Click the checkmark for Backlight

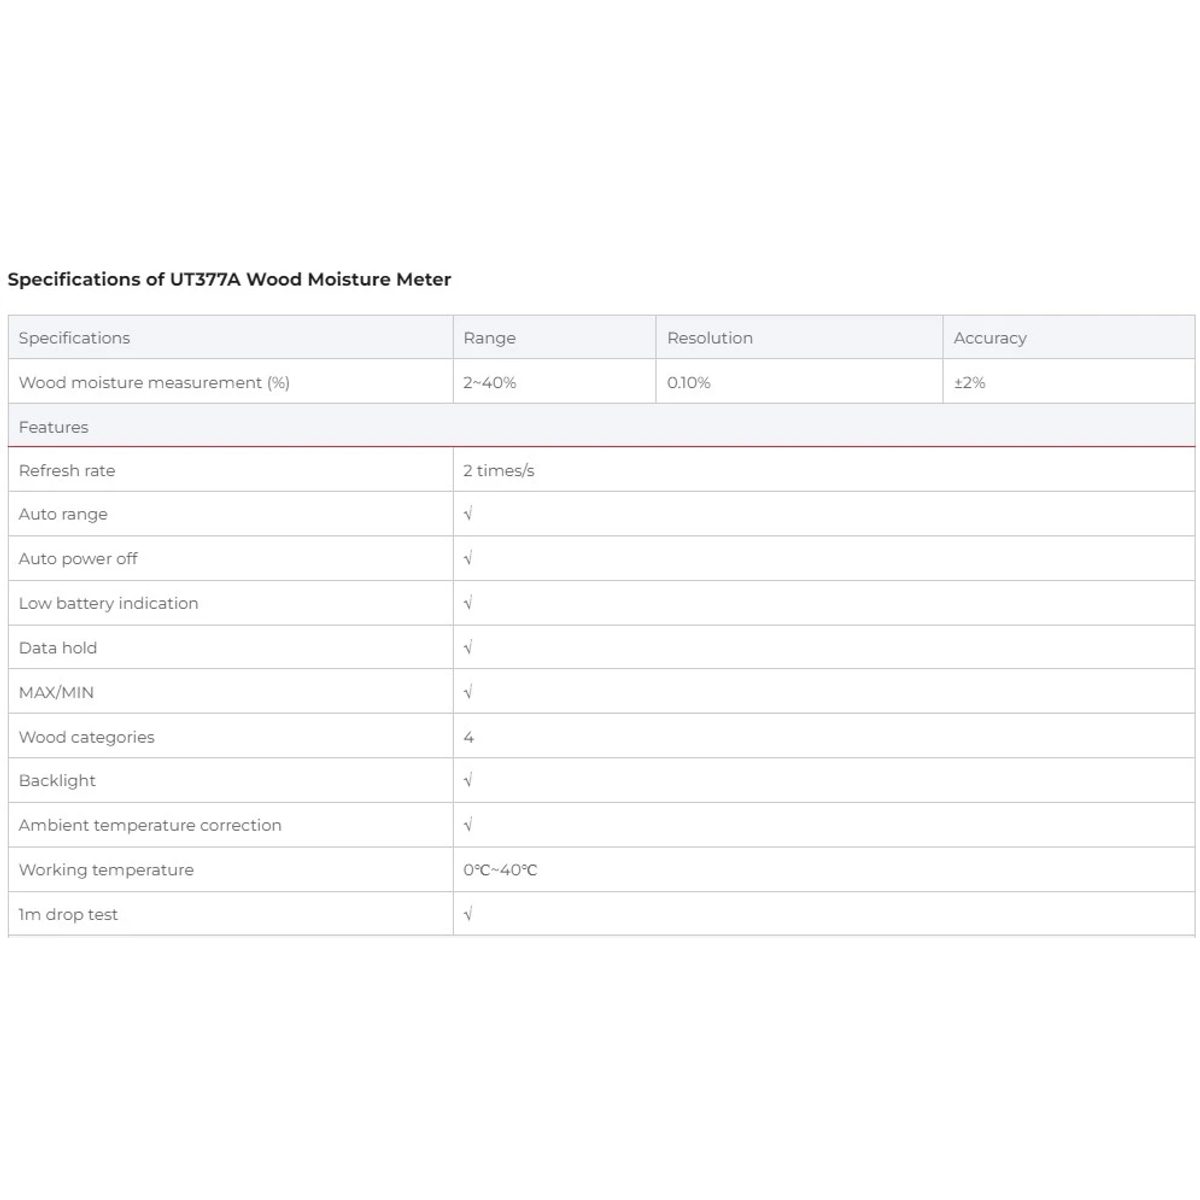coord(468,780)
